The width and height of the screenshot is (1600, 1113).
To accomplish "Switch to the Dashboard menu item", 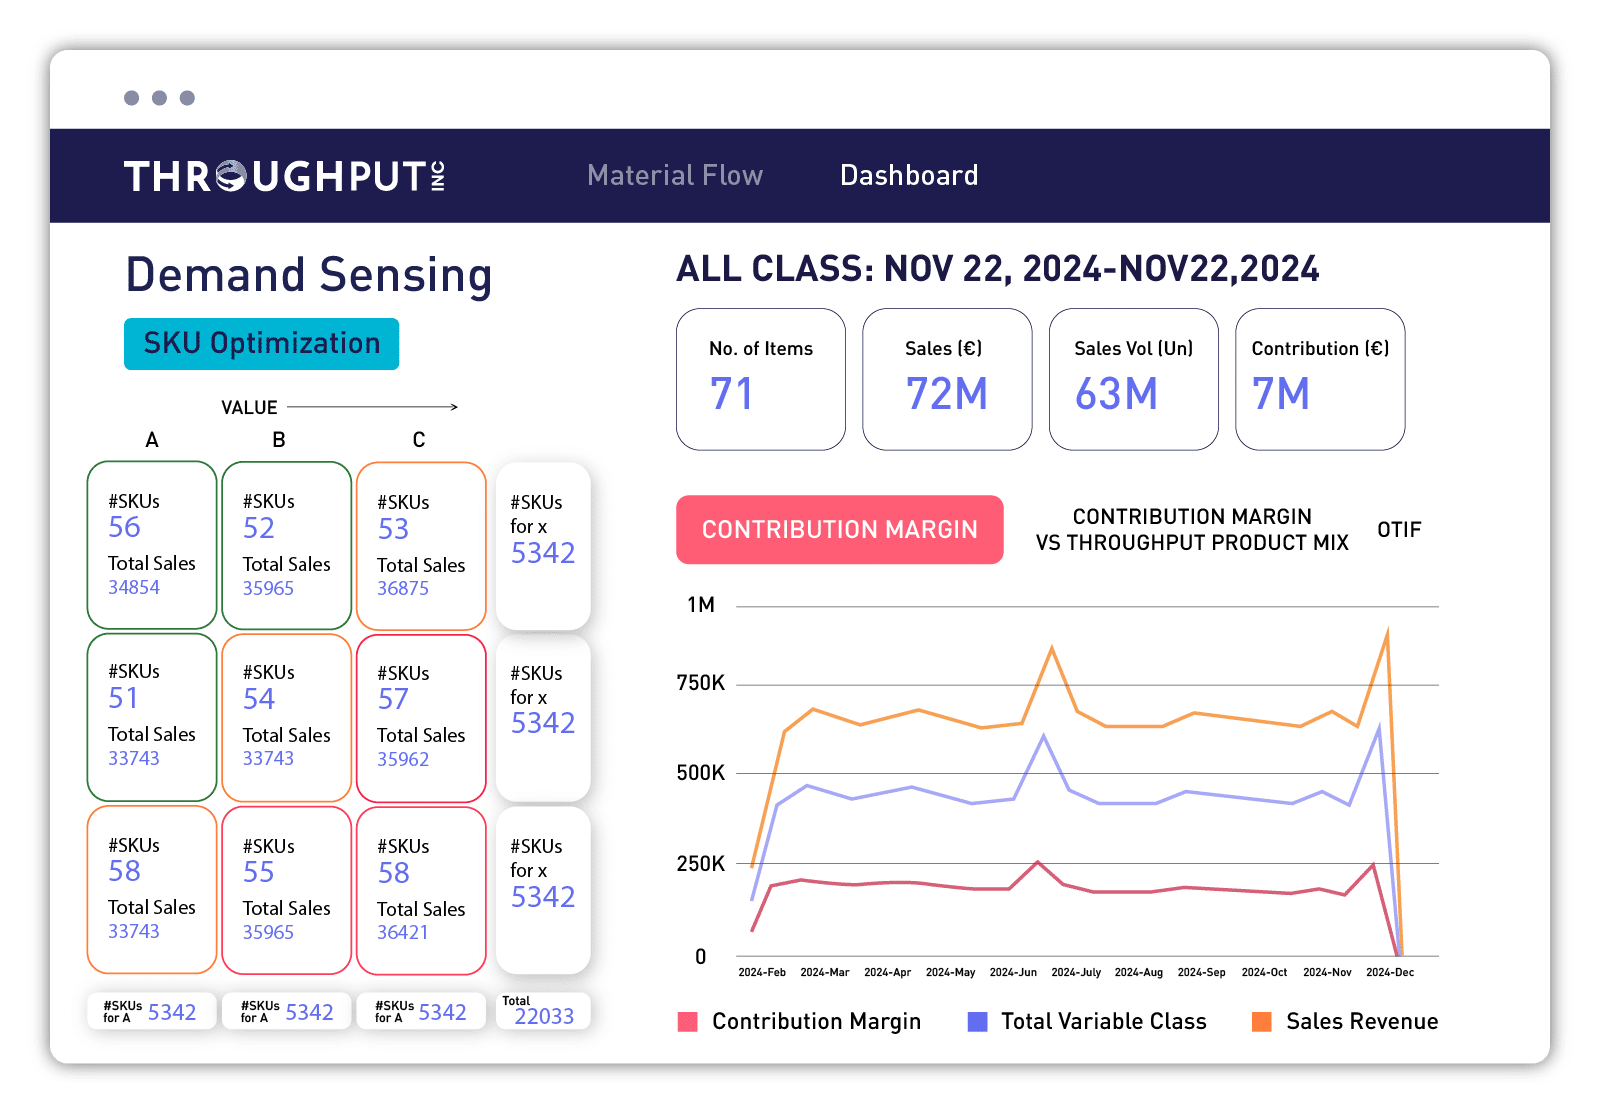I will point(908,176).
